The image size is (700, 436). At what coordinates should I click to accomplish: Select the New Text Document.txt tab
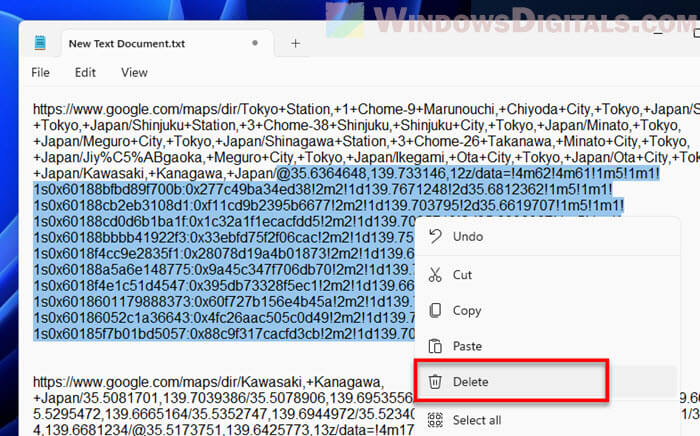(x=167, y=43)
